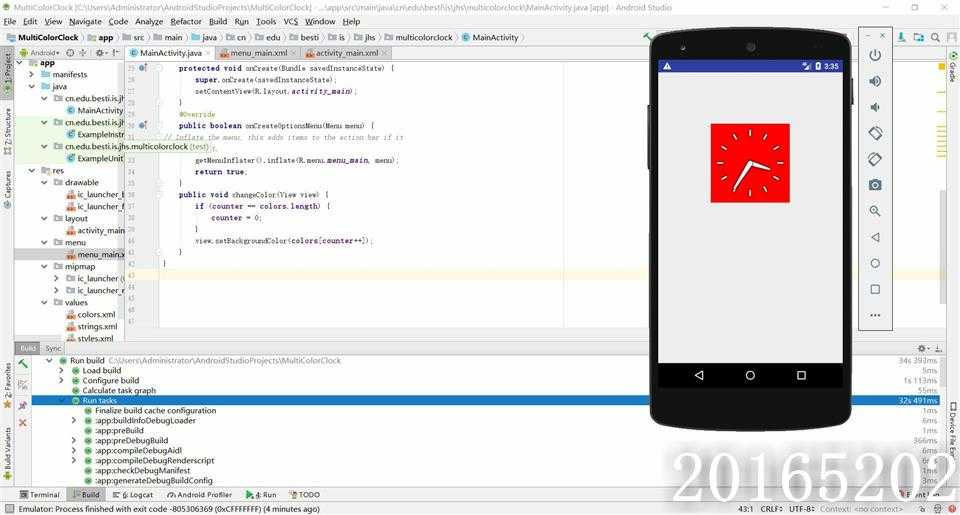This screenshot has height=515, width=960.
Task: Switch to the Sync tab in Build panel
Action: [x=53, y=348]
